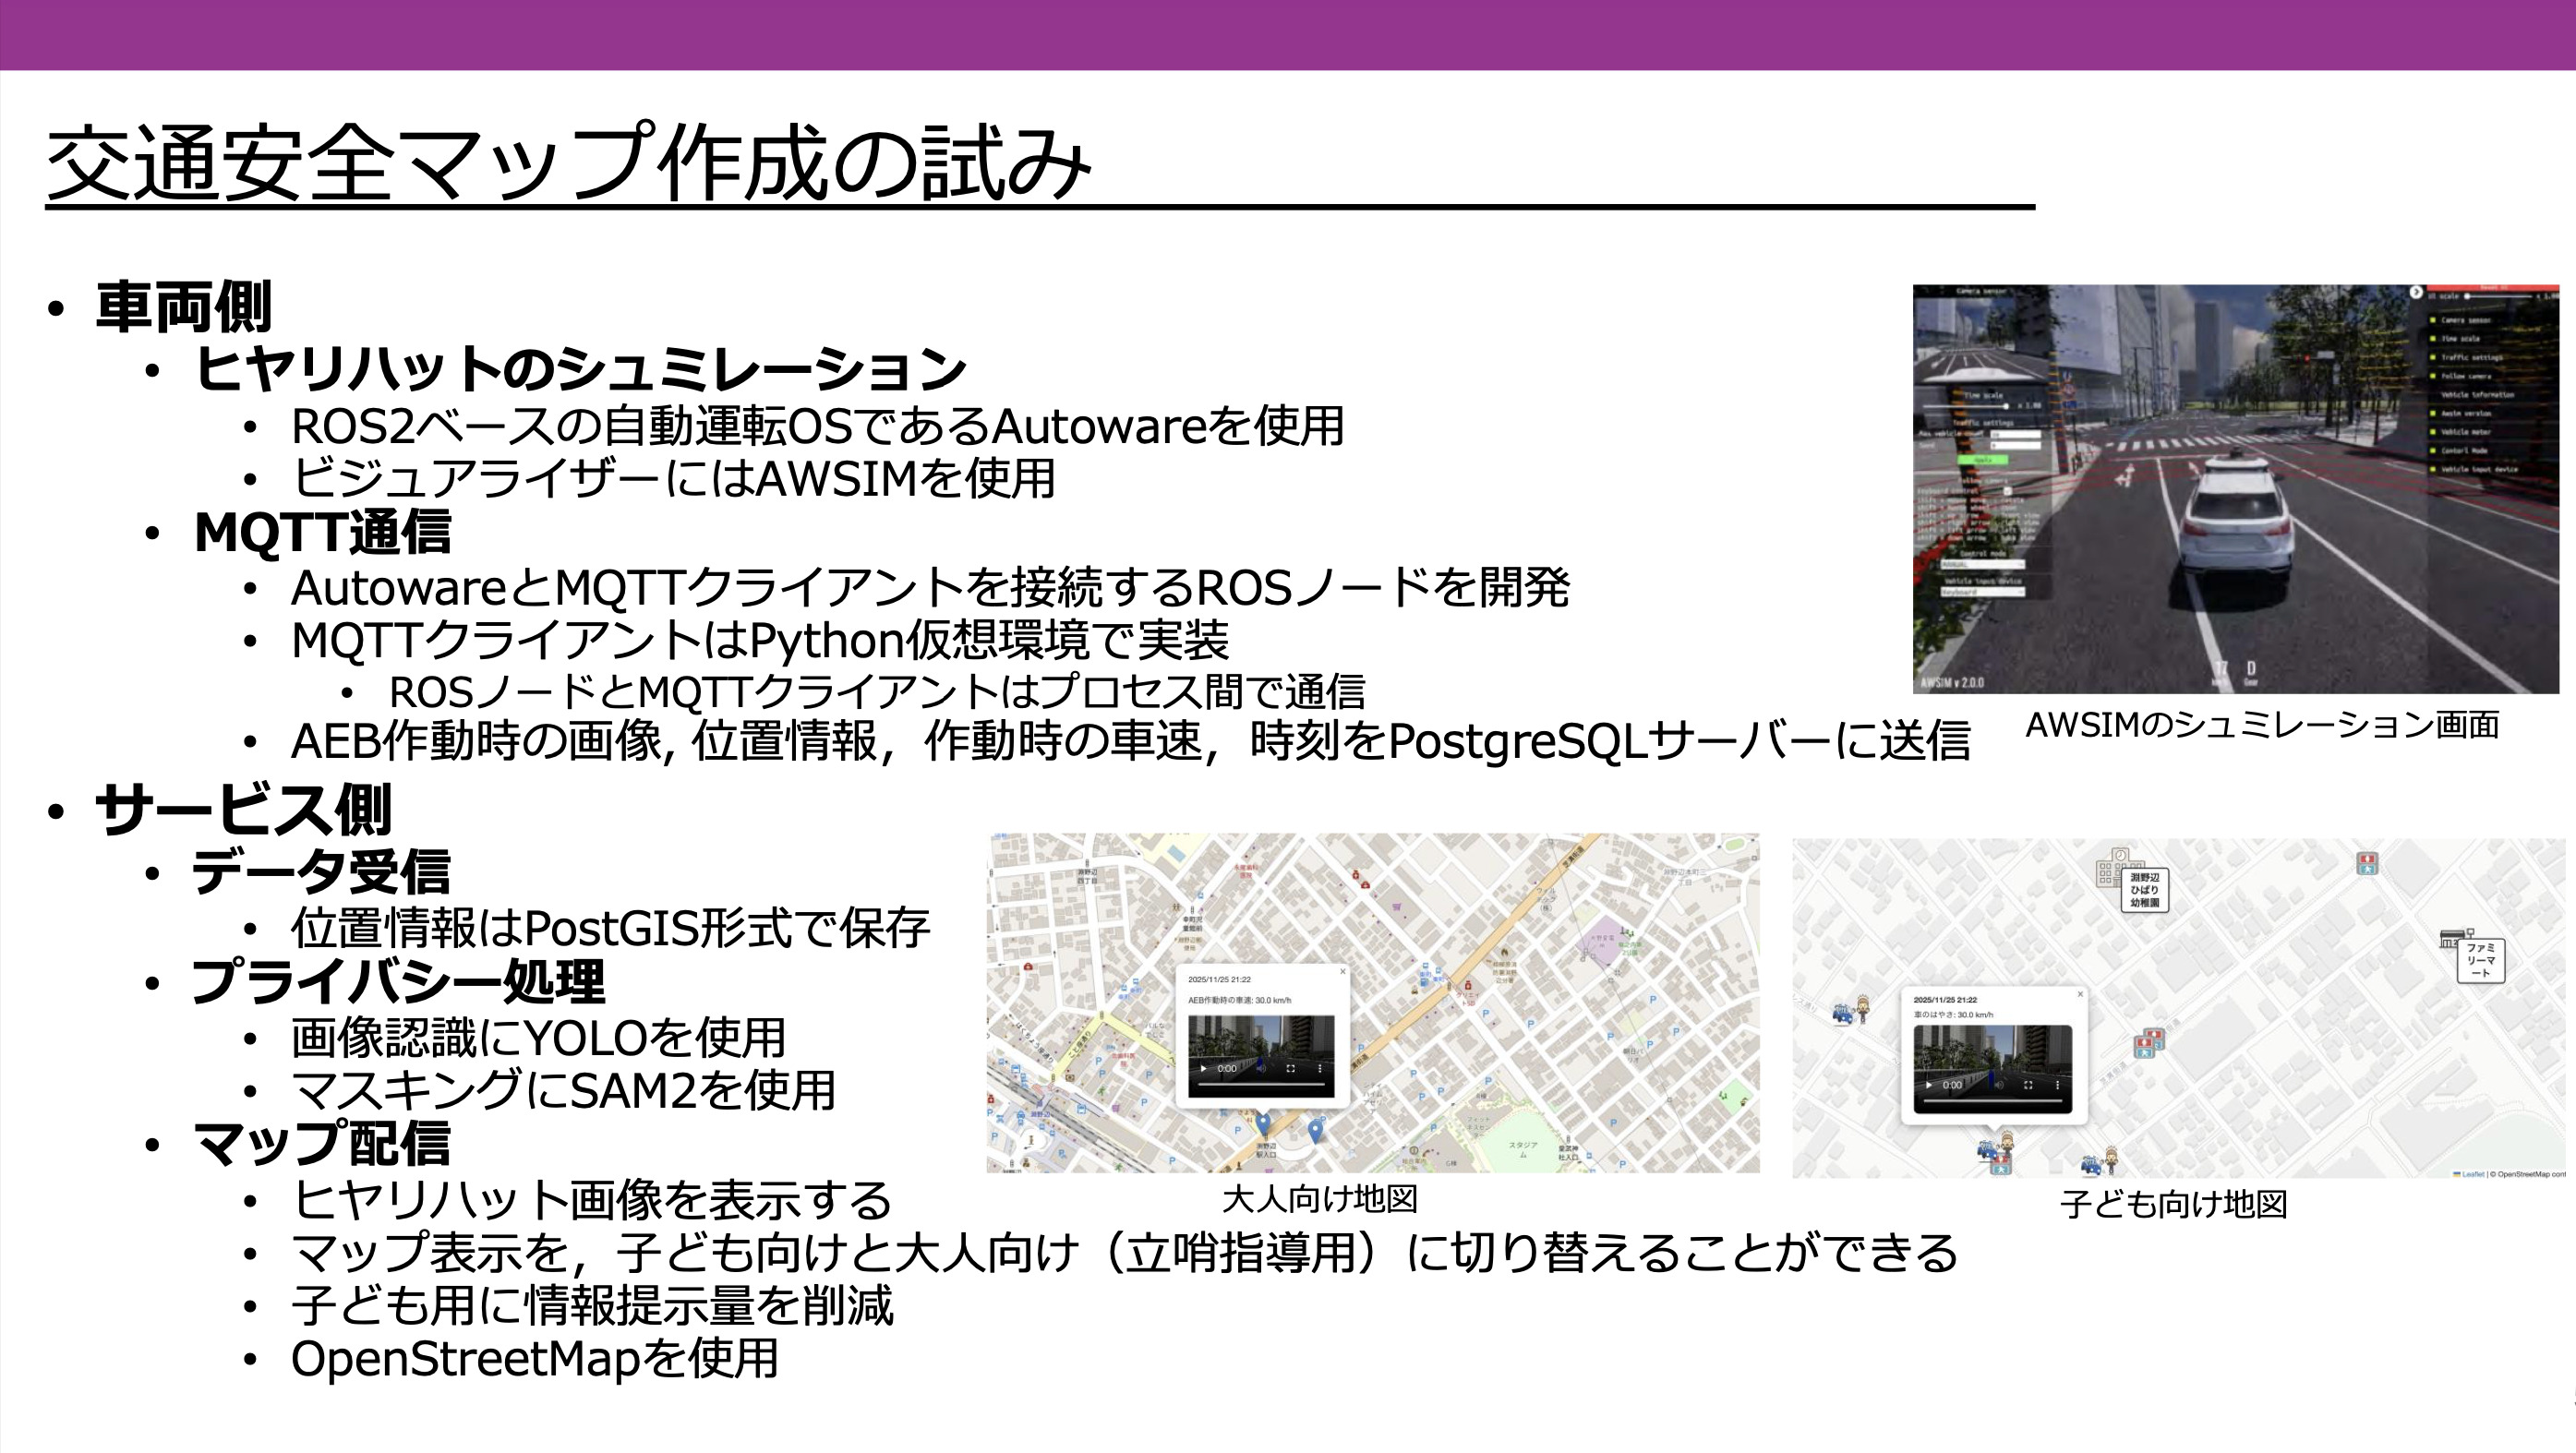The height and width of the screenshot is (1453, 2576).
Task: Click Time scale slider handle in AWSIM
Action: 2006,407
